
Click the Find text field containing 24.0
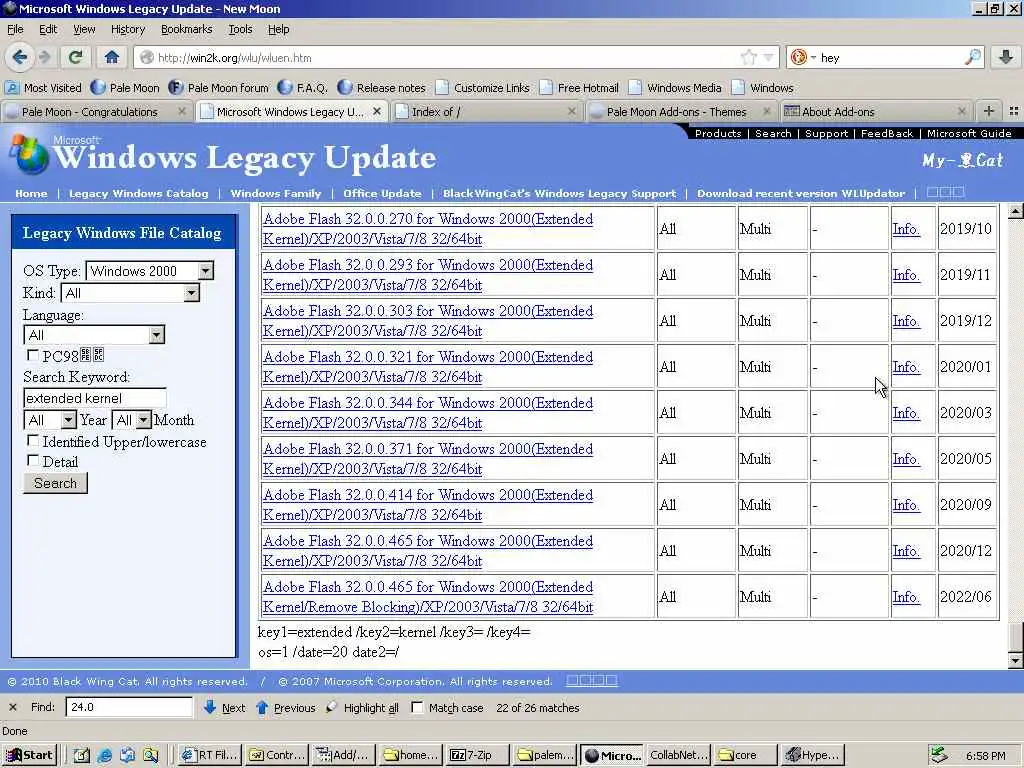129,707
